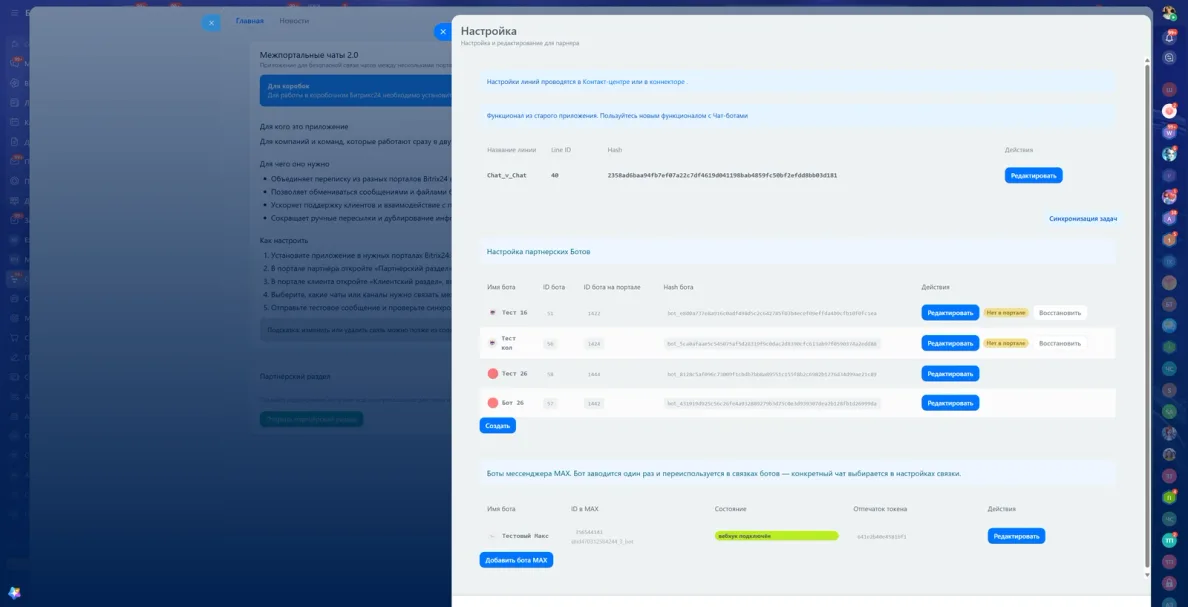Viewport: 1188px width, 607px height.
Task: Click the token fingerprint of Тестовый Макс
Action: [x=881, y=537]
